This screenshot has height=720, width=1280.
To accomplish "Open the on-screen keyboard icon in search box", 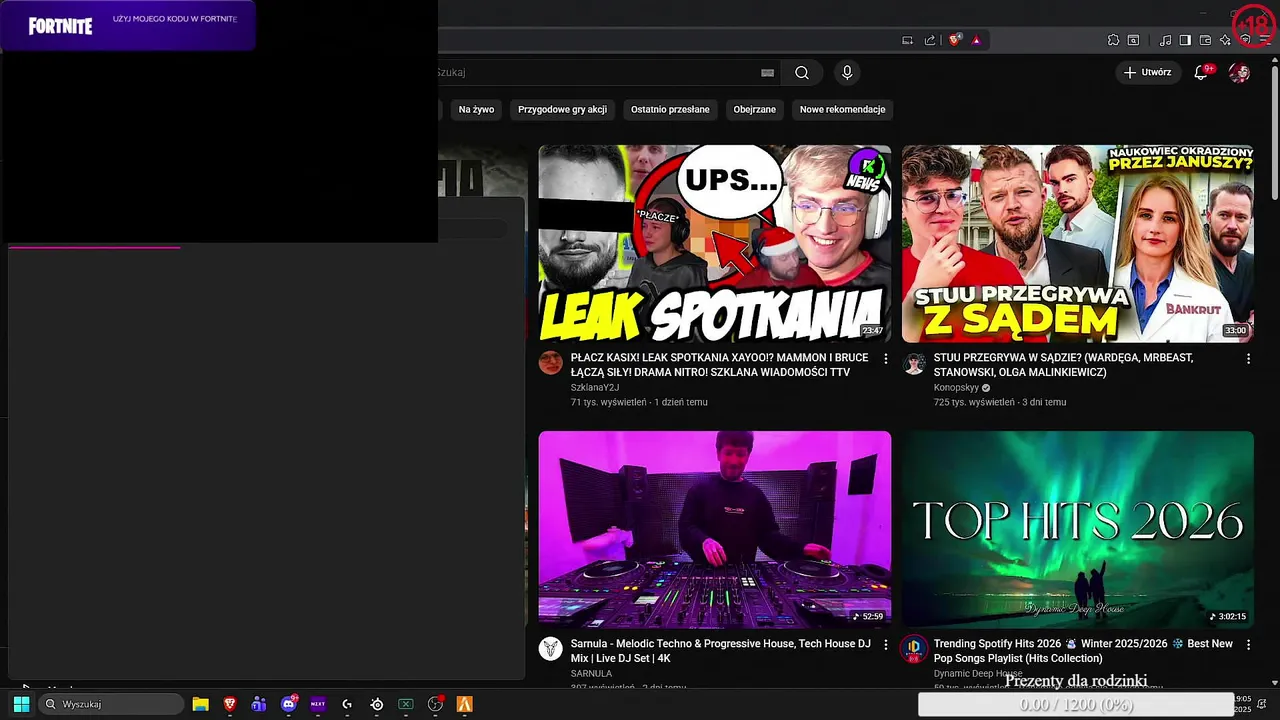I will tap(767, 72).
